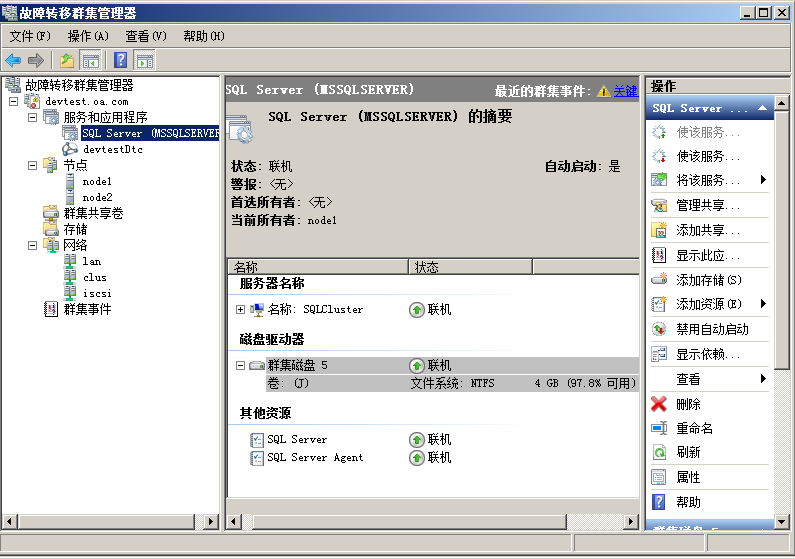
Task: Click the Forward arrow toolbar icon
Action: (x=36, y=61)
